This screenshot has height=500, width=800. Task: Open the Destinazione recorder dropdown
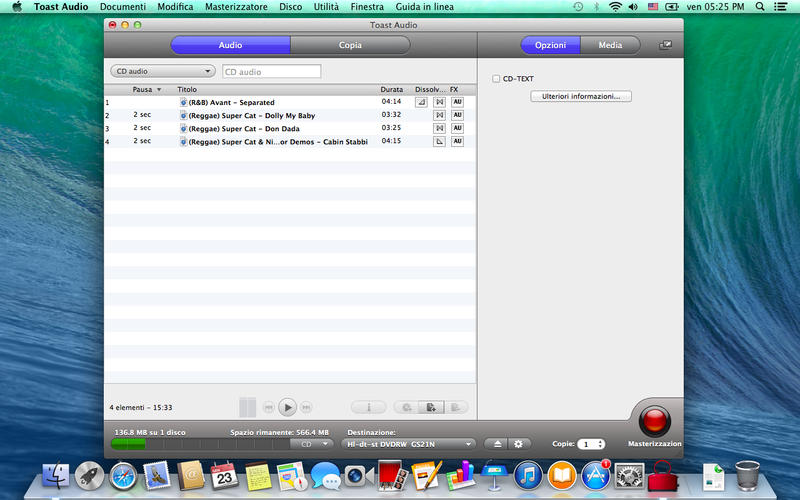408,444
